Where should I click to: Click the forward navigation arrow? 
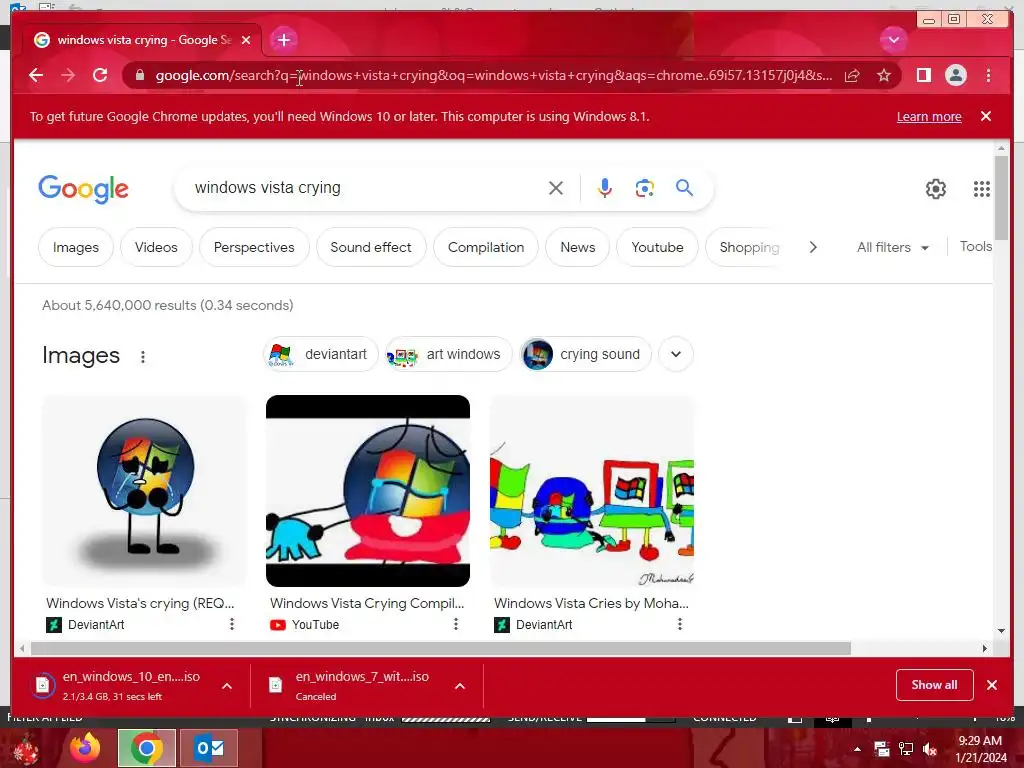click(68, 75)
